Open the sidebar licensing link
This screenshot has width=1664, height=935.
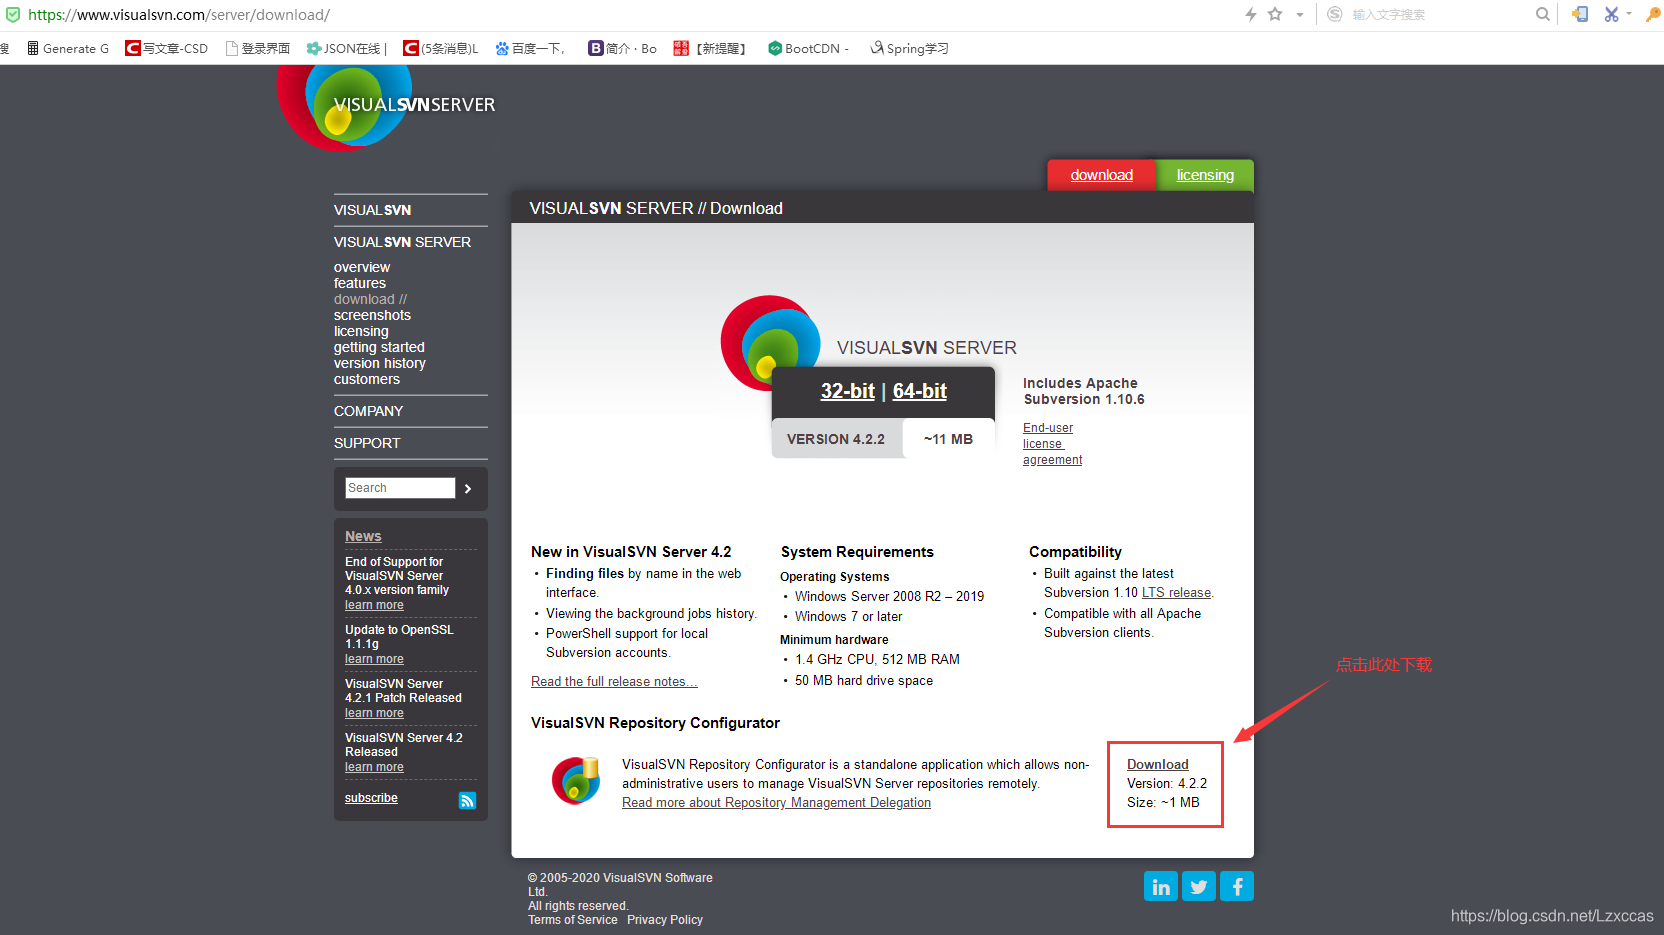(361, 331)
